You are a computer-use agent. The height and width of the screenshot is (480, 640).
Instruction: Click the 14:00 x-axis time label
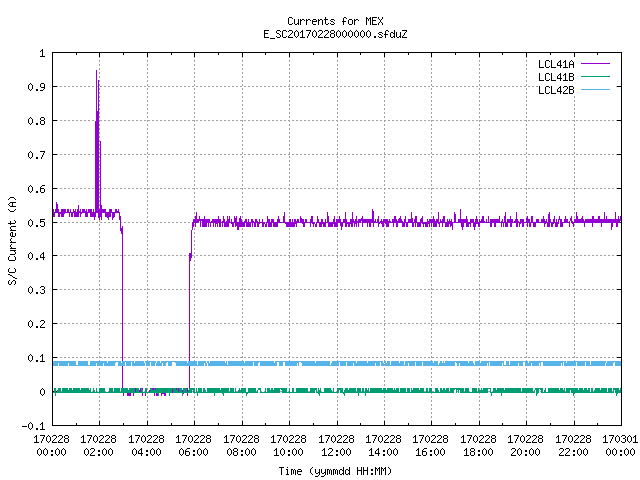pyautogui.click(x=383, y=452)
